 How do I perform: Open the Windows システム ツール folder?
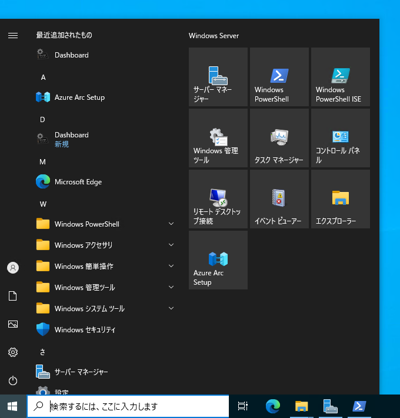click(x=105, y=308)
